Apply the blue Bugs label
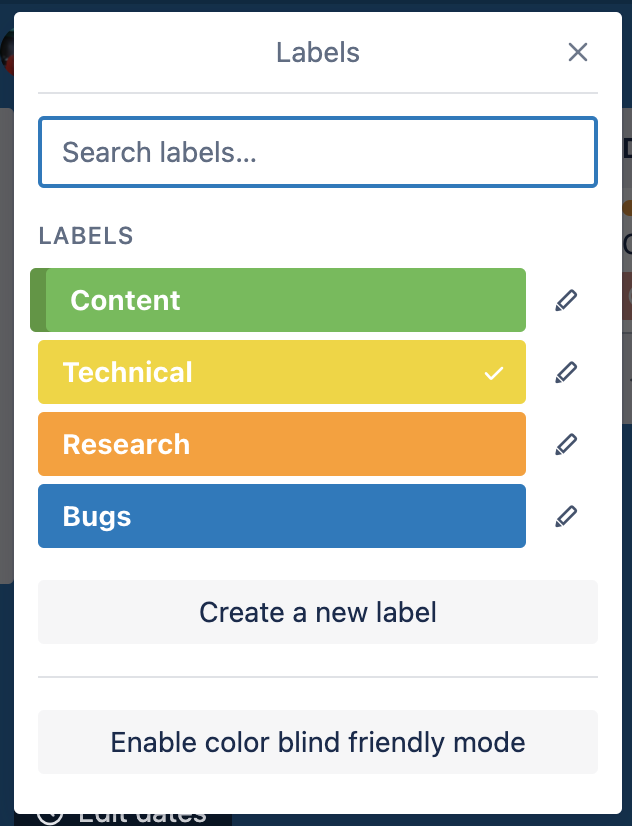The width and height of the screenshot is (632, 826). 282,516
